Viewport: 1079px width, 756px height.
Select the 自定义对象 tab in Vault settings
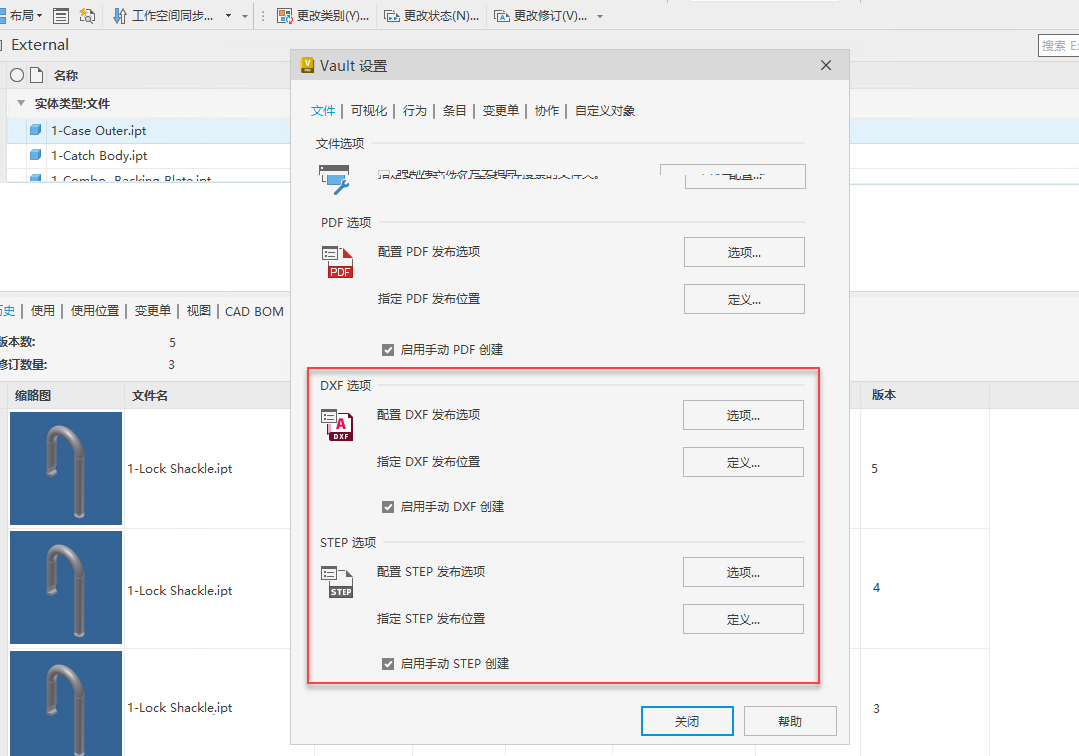point(605,111)
